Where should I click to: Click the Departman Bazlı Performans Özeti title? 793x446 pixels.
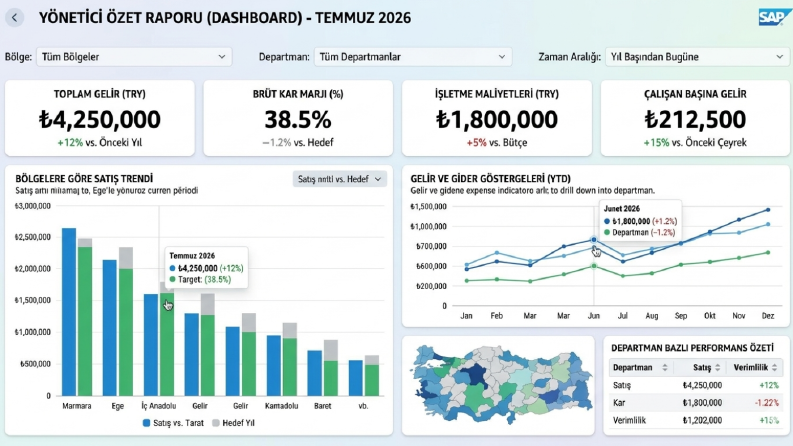click(692, 348)
